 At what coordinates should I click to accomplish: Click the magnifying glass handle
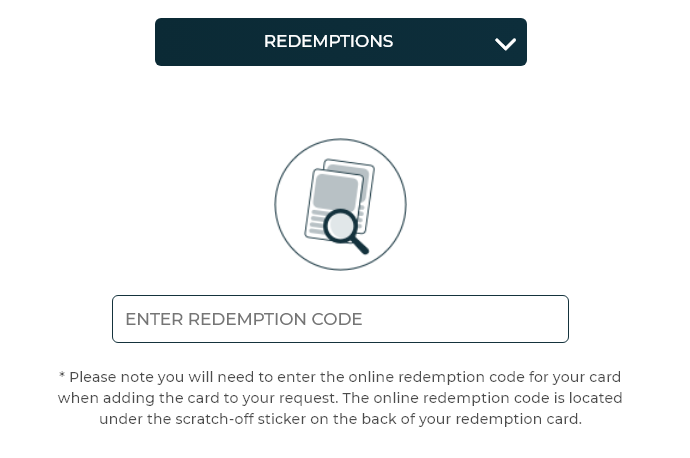click(360, 245)
